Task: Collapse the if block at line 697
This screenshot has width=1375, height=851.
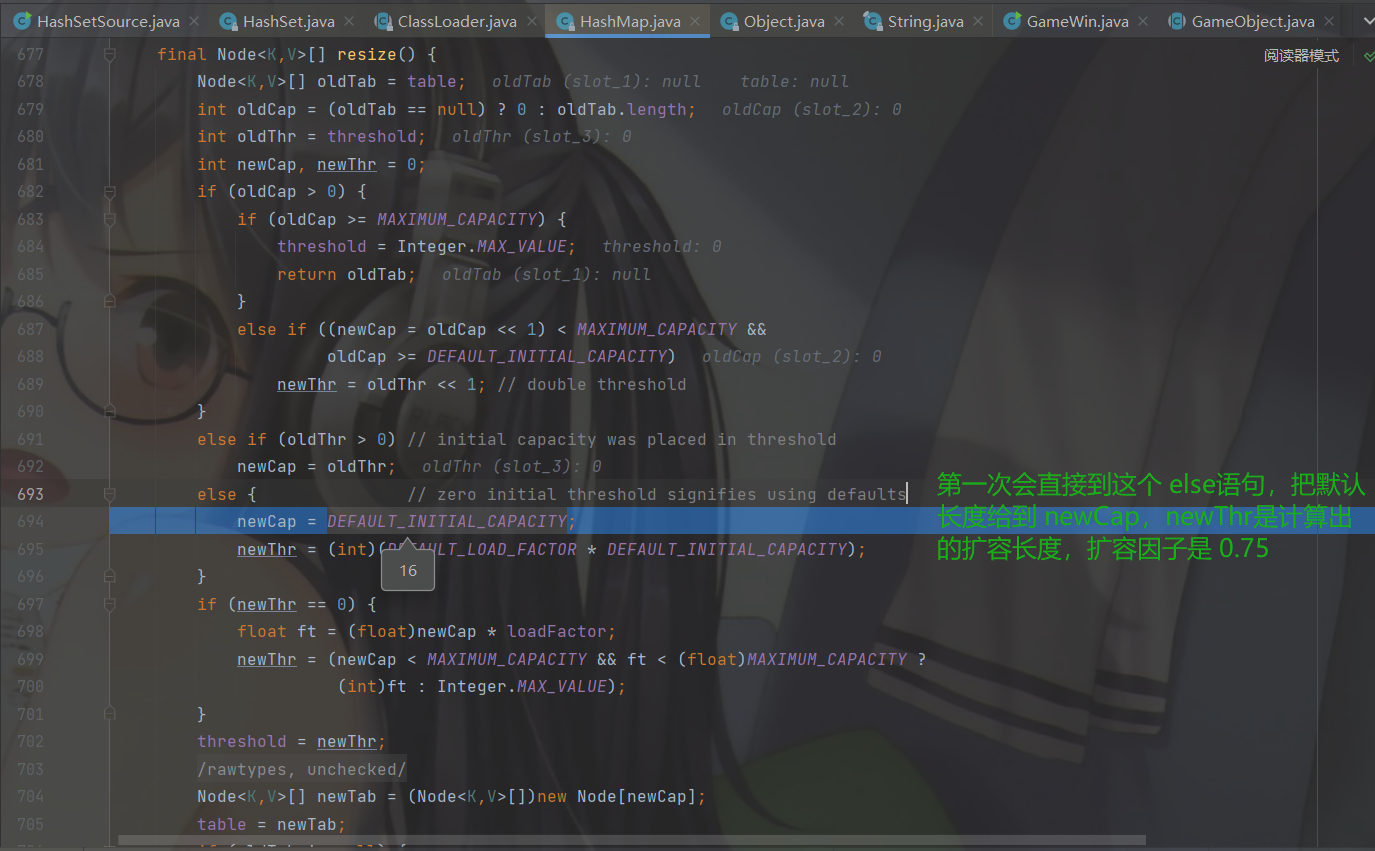Action: 110,604
